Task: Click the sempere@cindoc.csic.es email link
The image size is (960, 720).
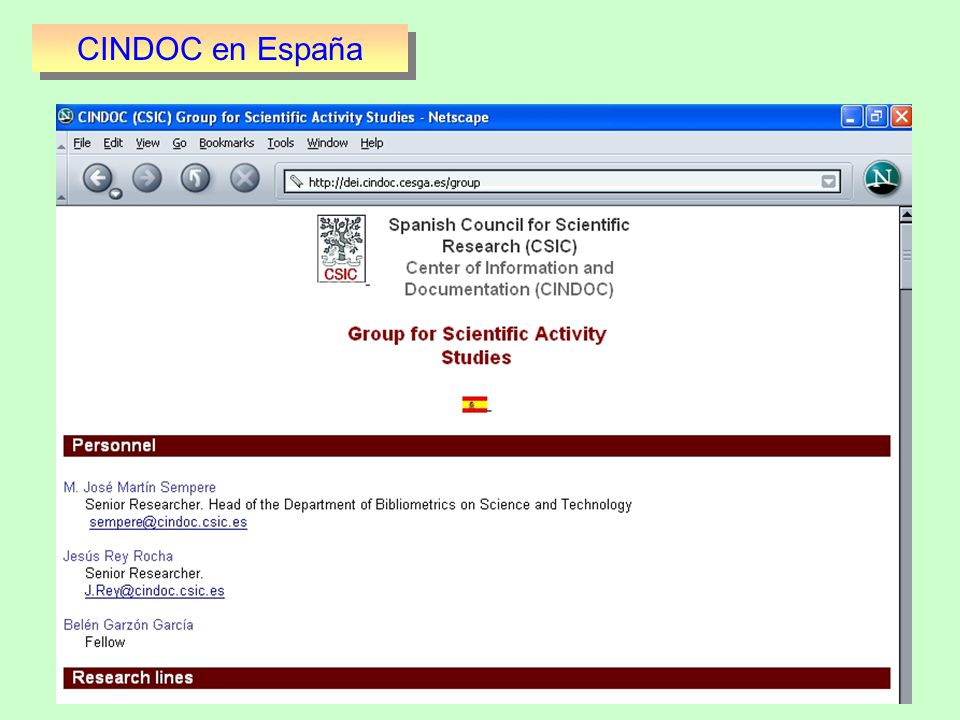Action: pos(168,522)
